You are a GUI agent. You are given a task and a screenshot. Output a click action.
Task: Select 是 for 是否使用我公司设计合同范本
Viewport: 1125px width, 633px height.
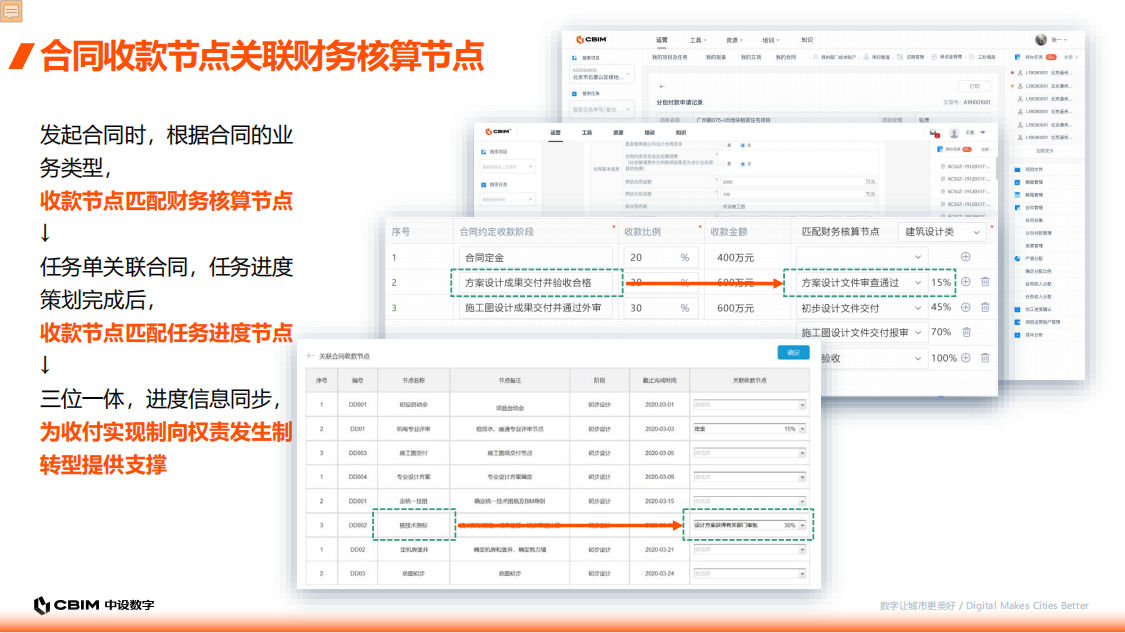(723, 146)
